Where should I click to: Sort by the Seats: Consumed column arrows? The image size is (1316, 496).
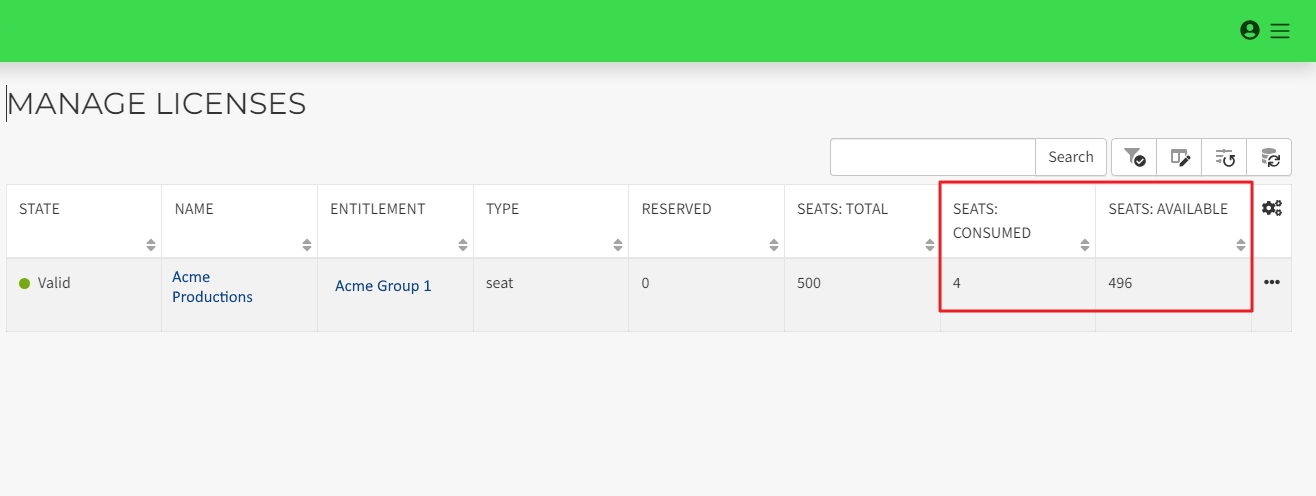coord(1085,245)
